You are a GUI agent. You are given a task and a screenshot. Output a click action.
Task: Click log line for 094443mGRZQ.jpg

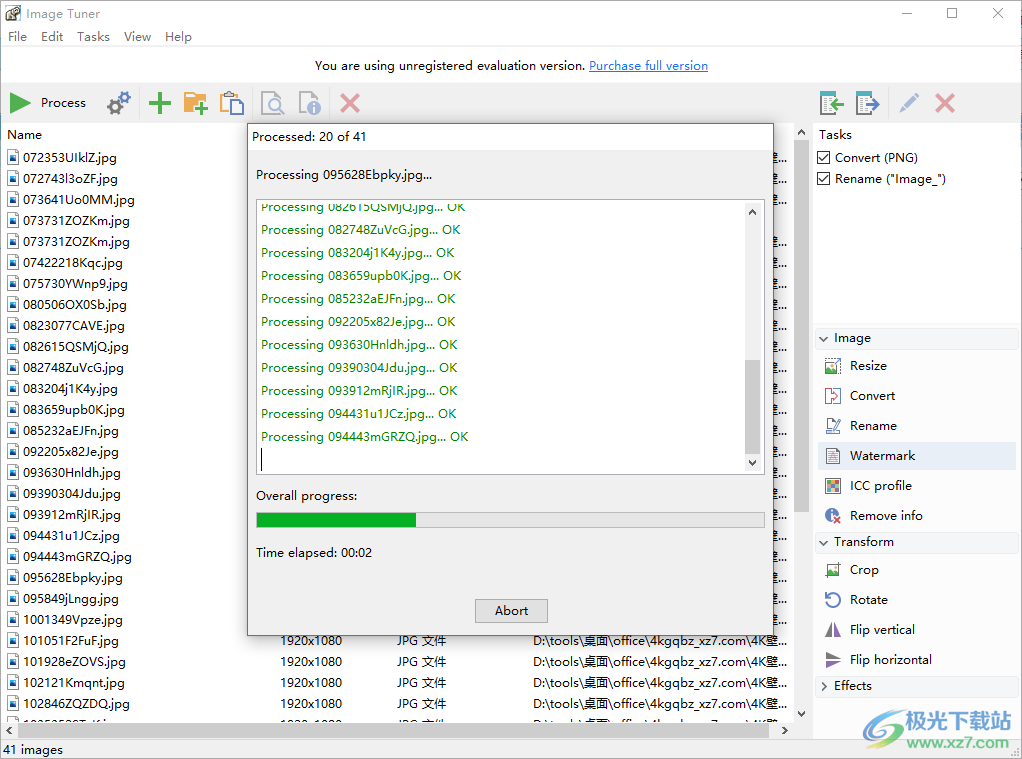(364, 438)
